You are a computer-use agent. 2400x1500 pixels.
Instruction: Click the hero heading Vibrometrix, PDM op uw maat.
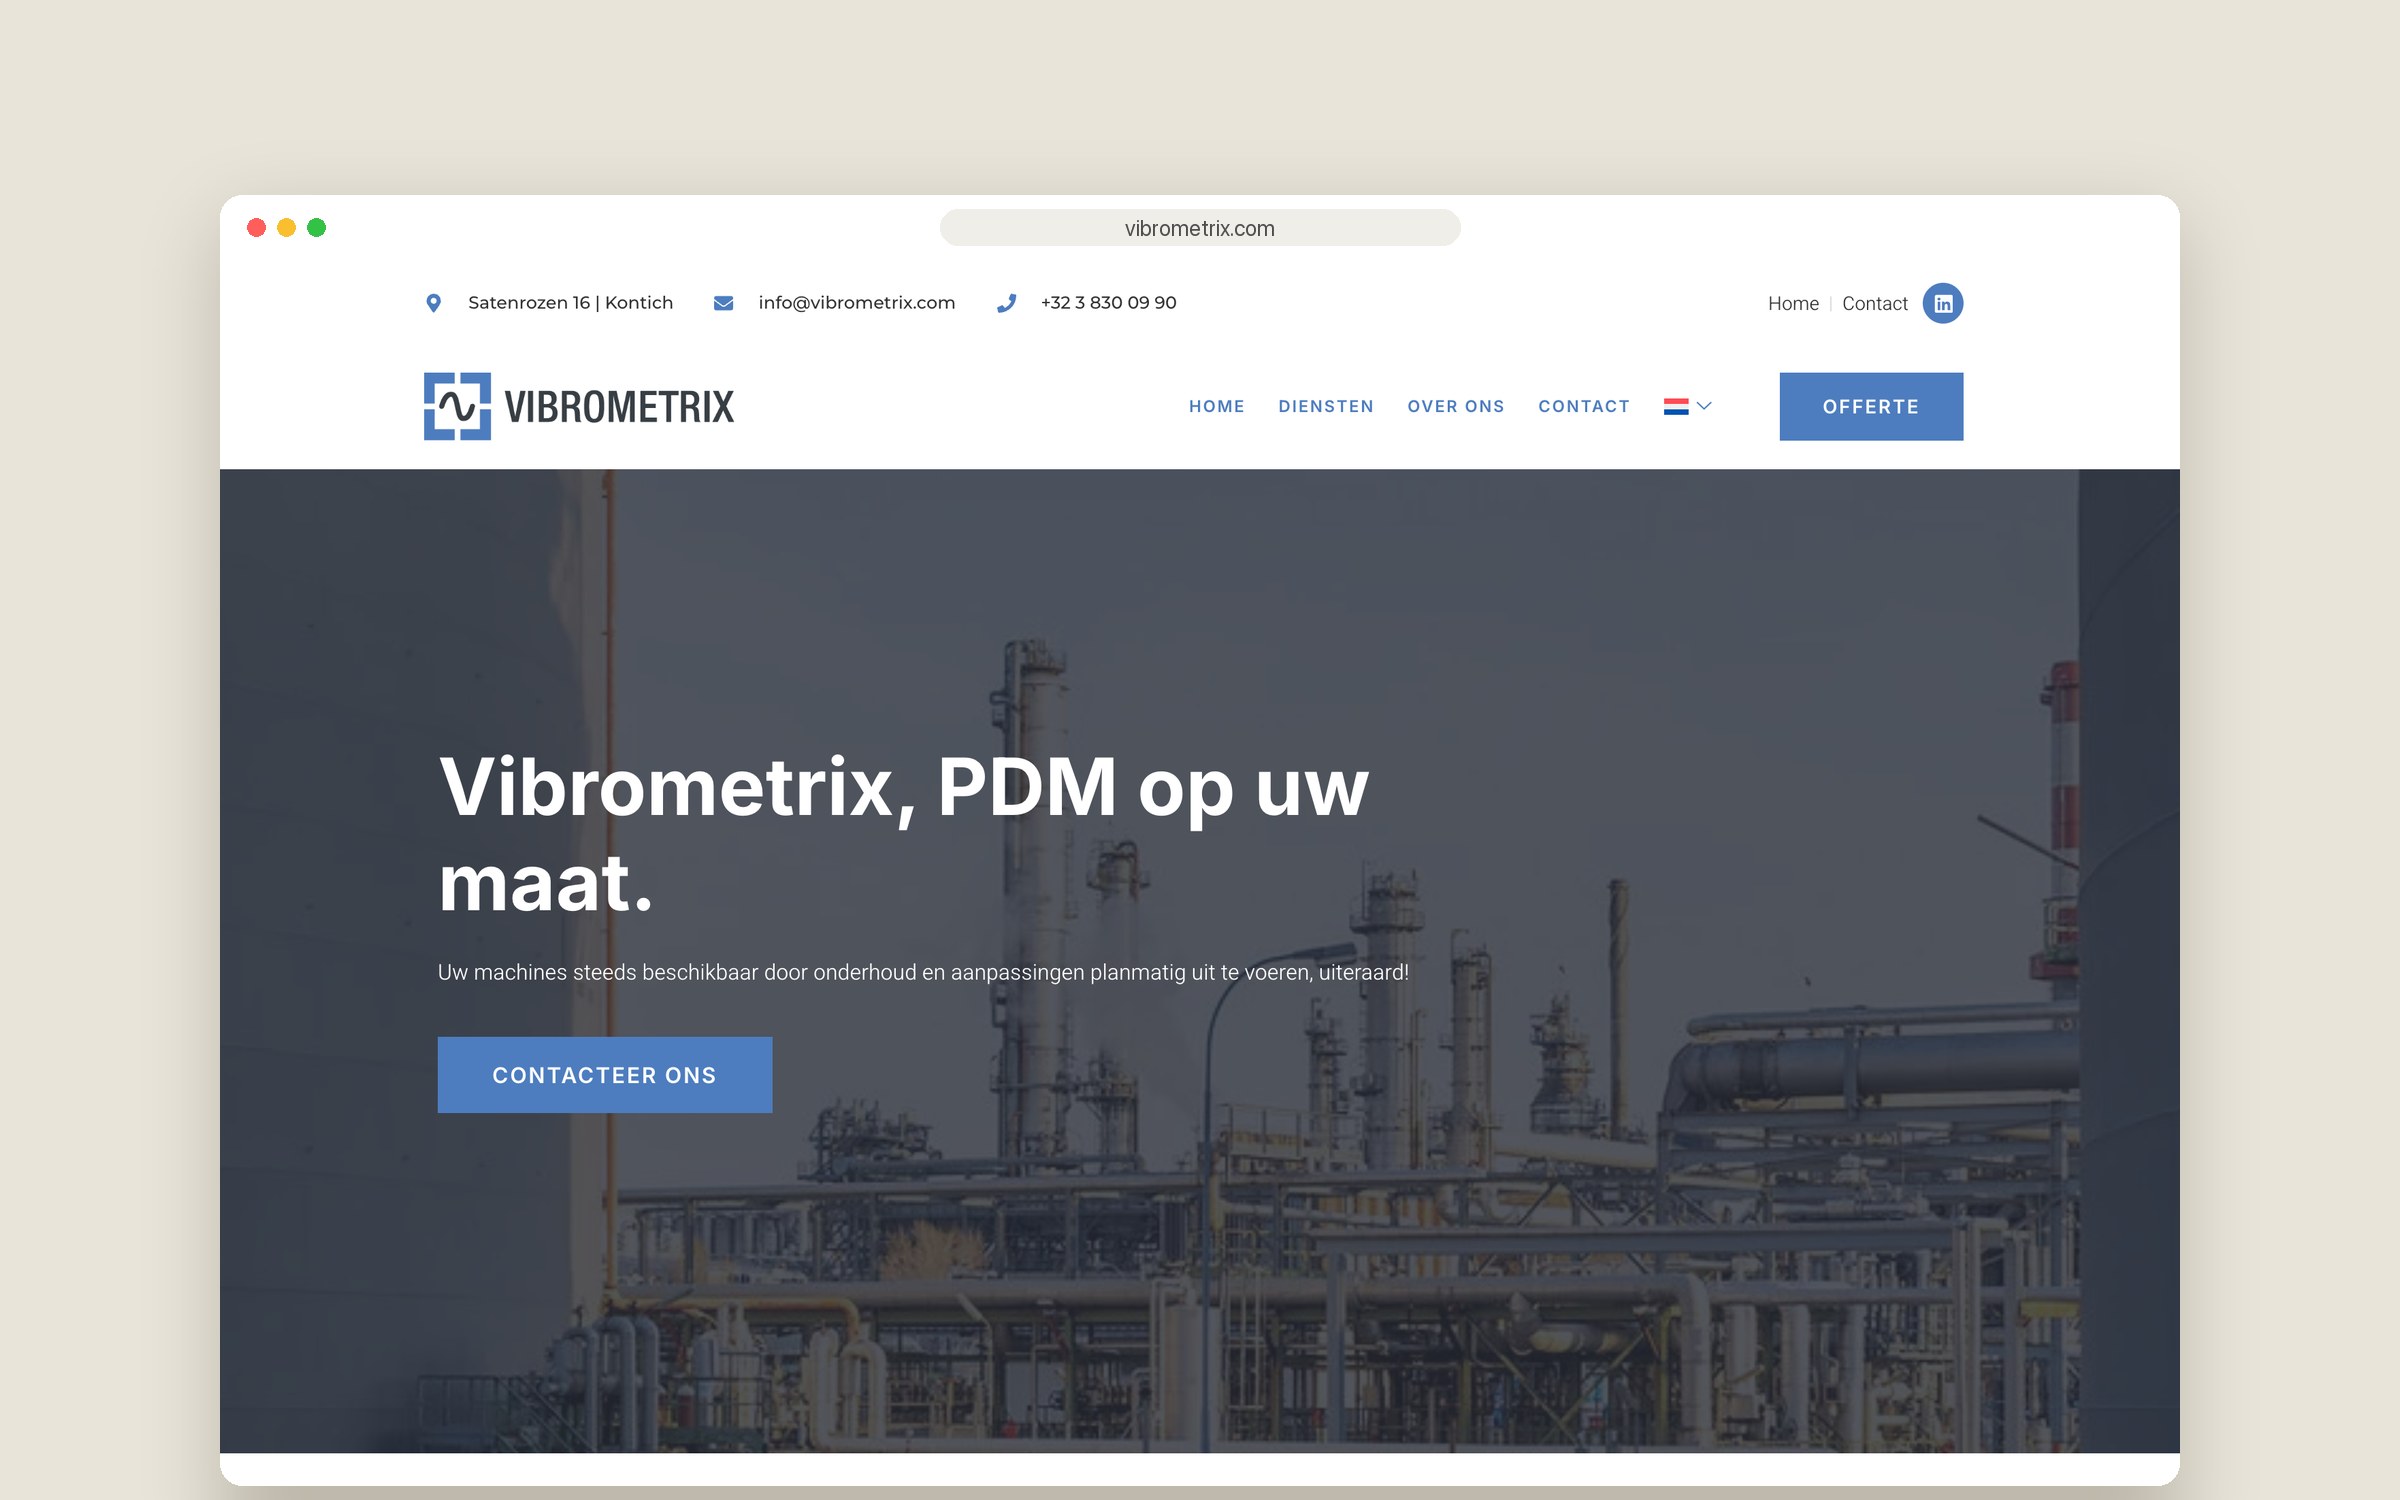(x=903, y=834)
